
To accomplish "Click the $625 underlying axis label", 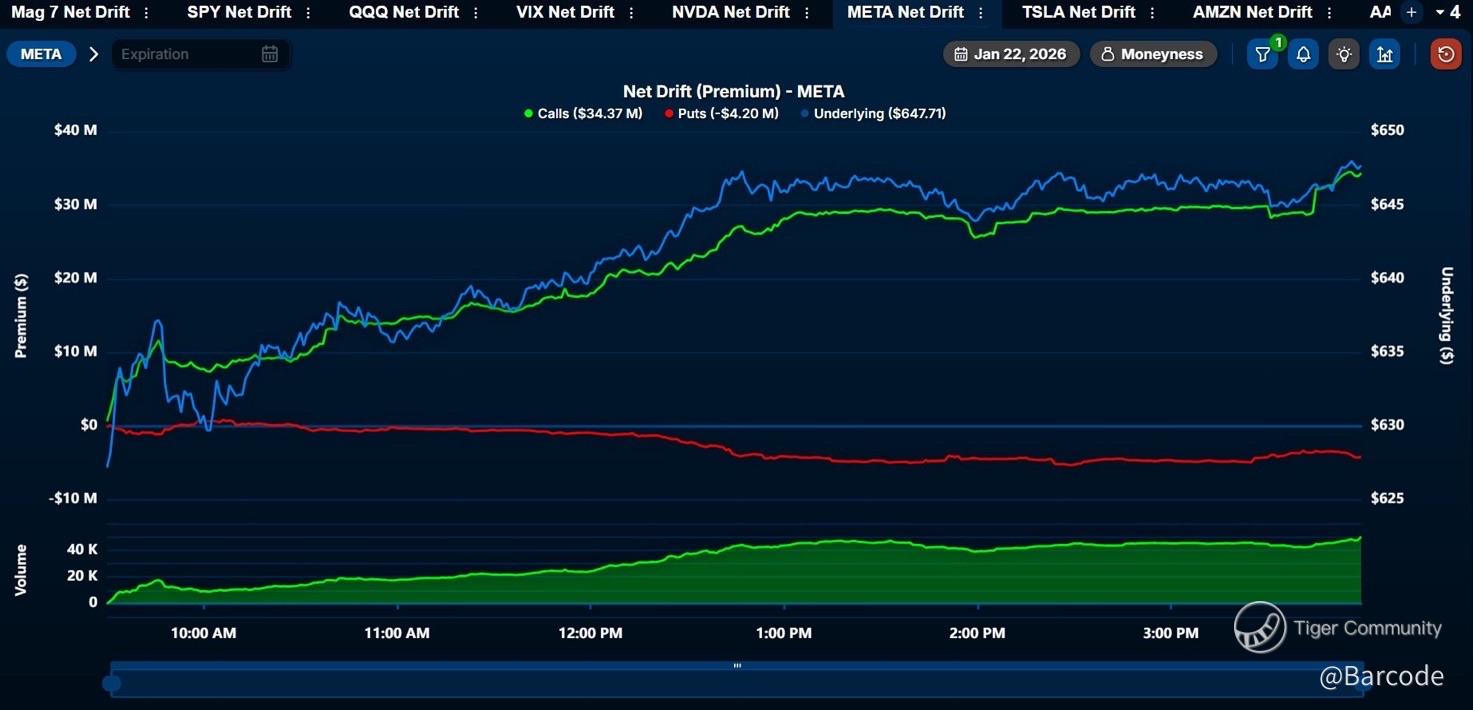I will coord(1388,498).
